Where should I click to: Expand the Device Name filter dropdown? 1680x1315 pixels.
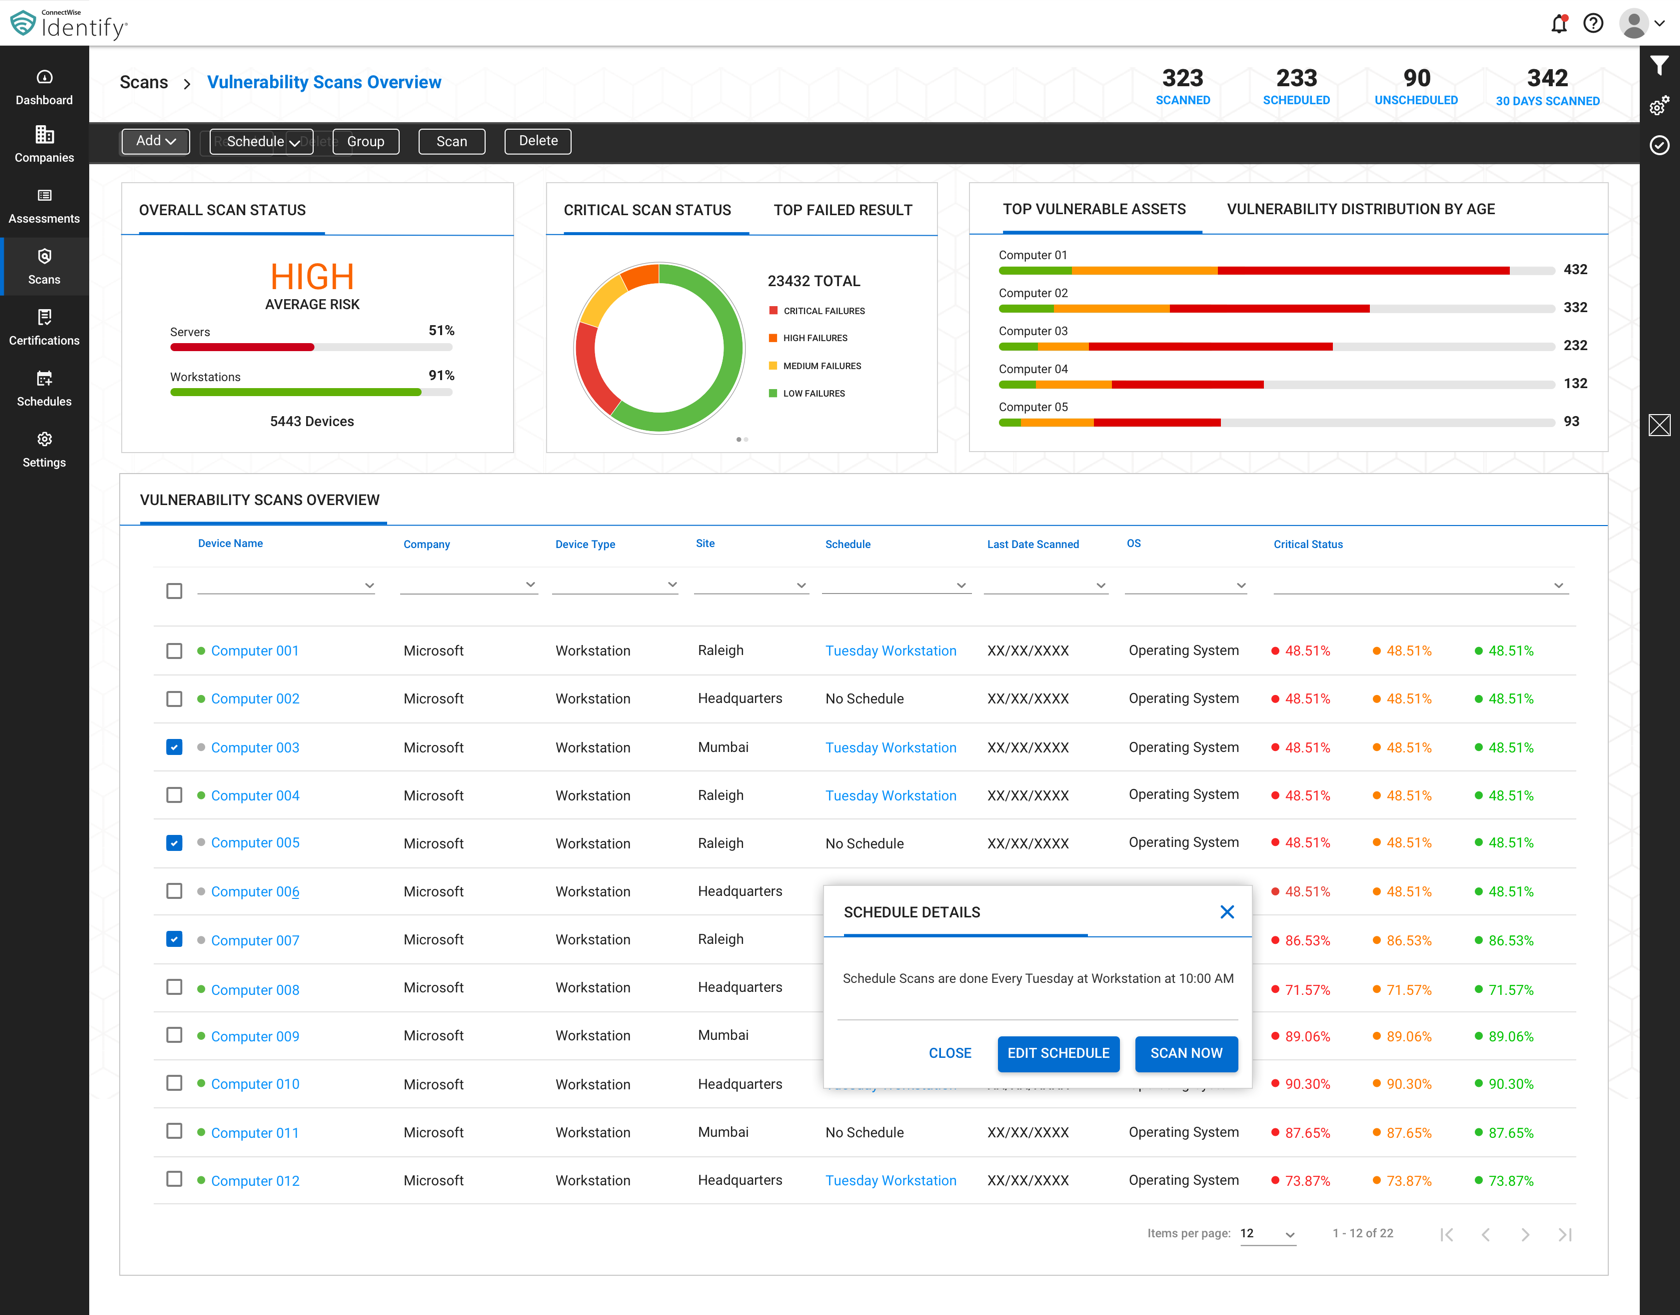(x=286, y=584)
